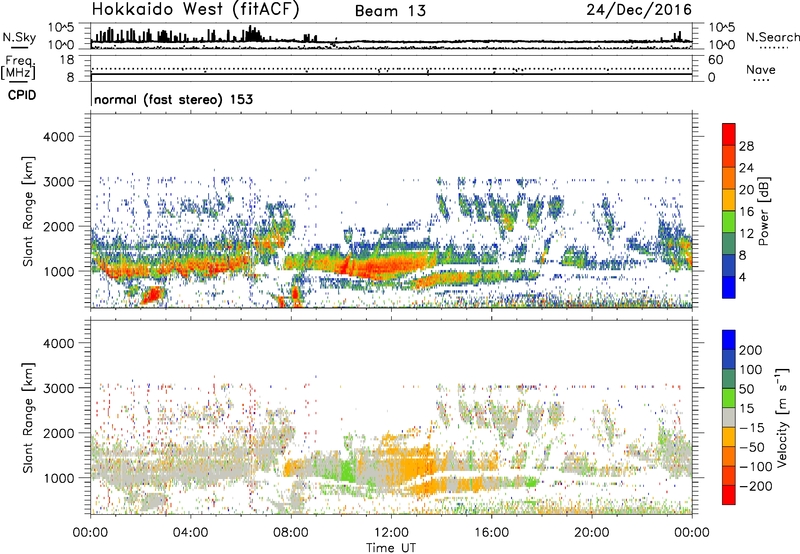This screenshot has height=554, width=800.
Task: Click the '18' frequency axis value
Action: tap(67, 60)
